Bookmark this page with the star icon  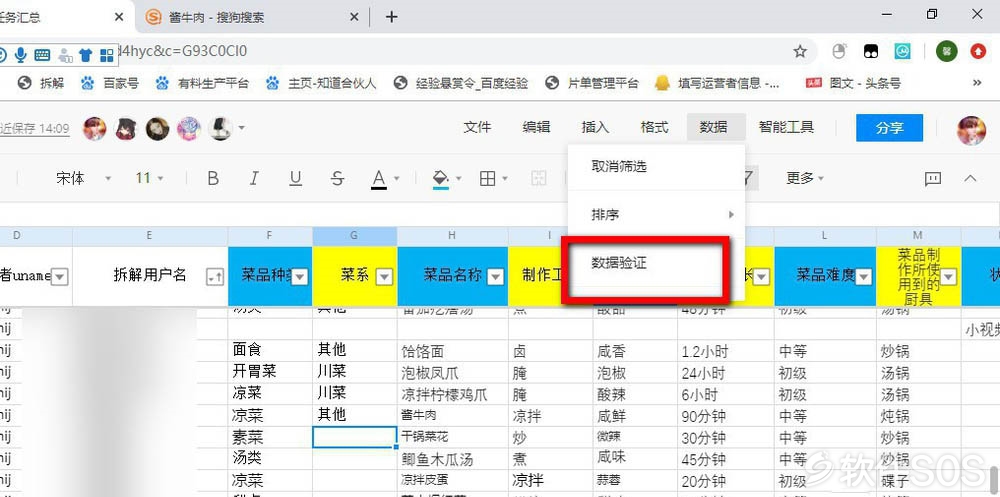point(800,52)
